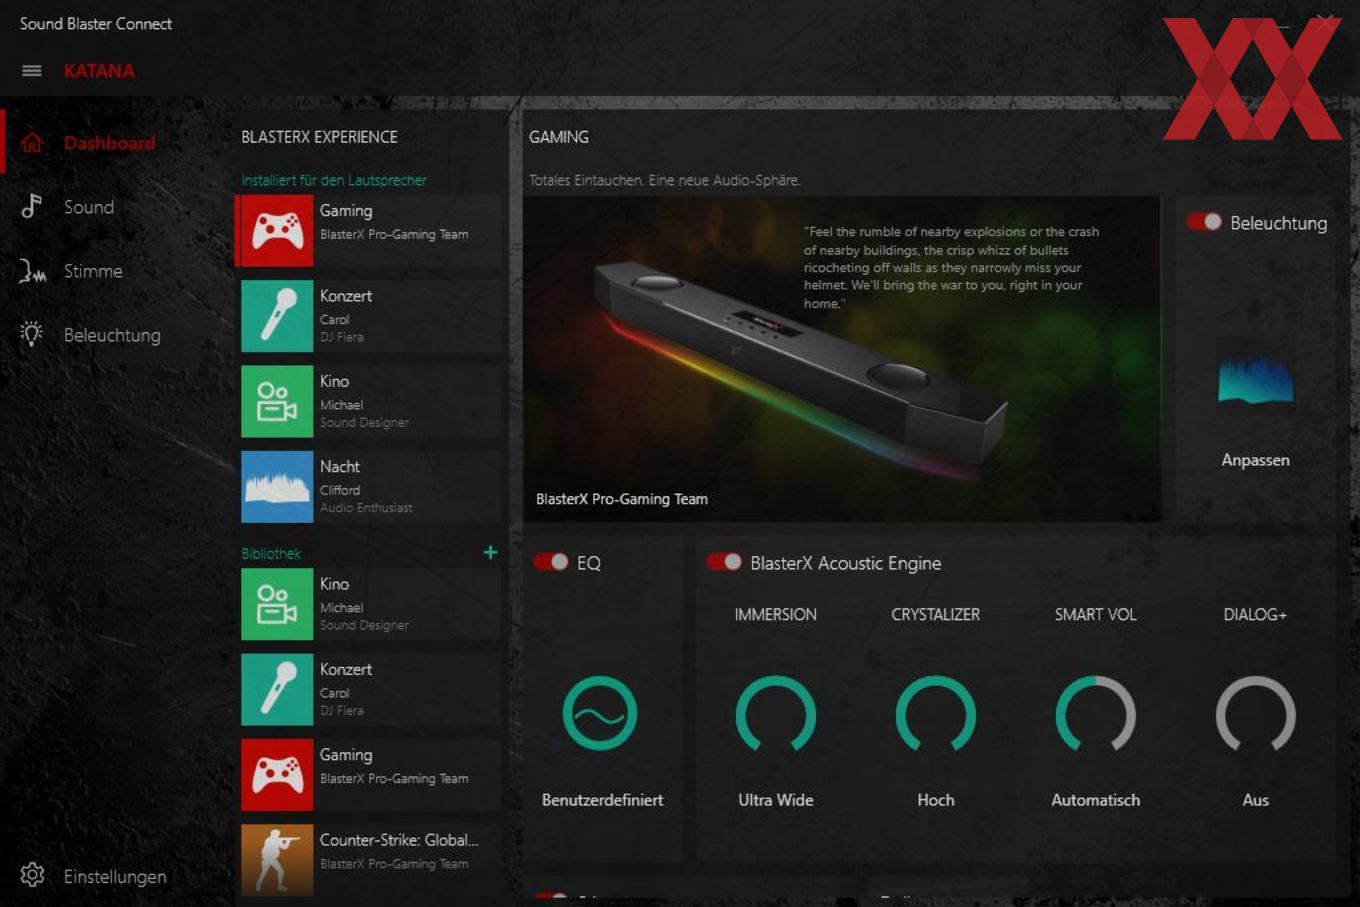This screenshot has width=1360, height=907.
Task: Click the 'Nacht' profile title
Action: tap(340, 466)
